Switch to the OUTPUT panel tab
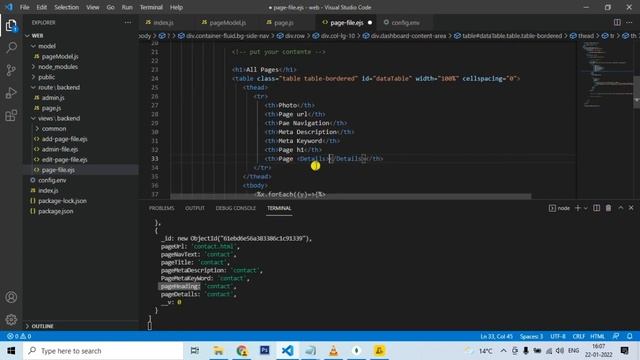640x360 pixels. (x=195, y=208)
